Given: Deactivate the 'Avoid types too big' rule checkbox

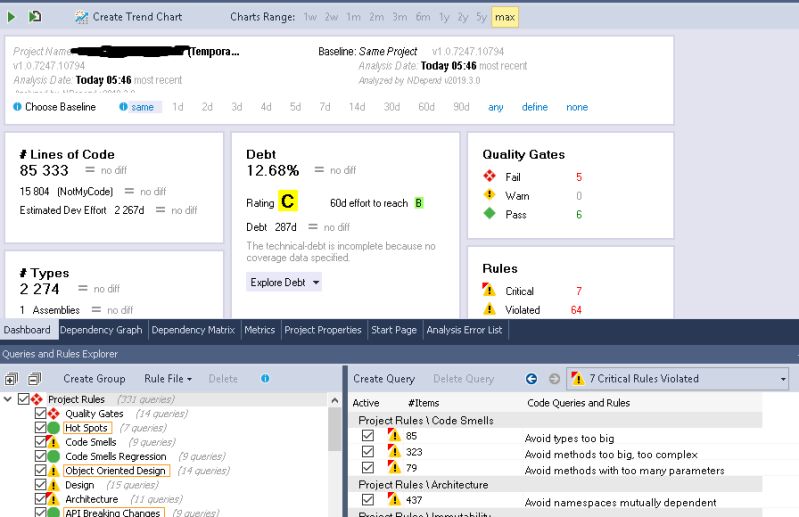Looking at the screenshot, I should coord(367,436).
